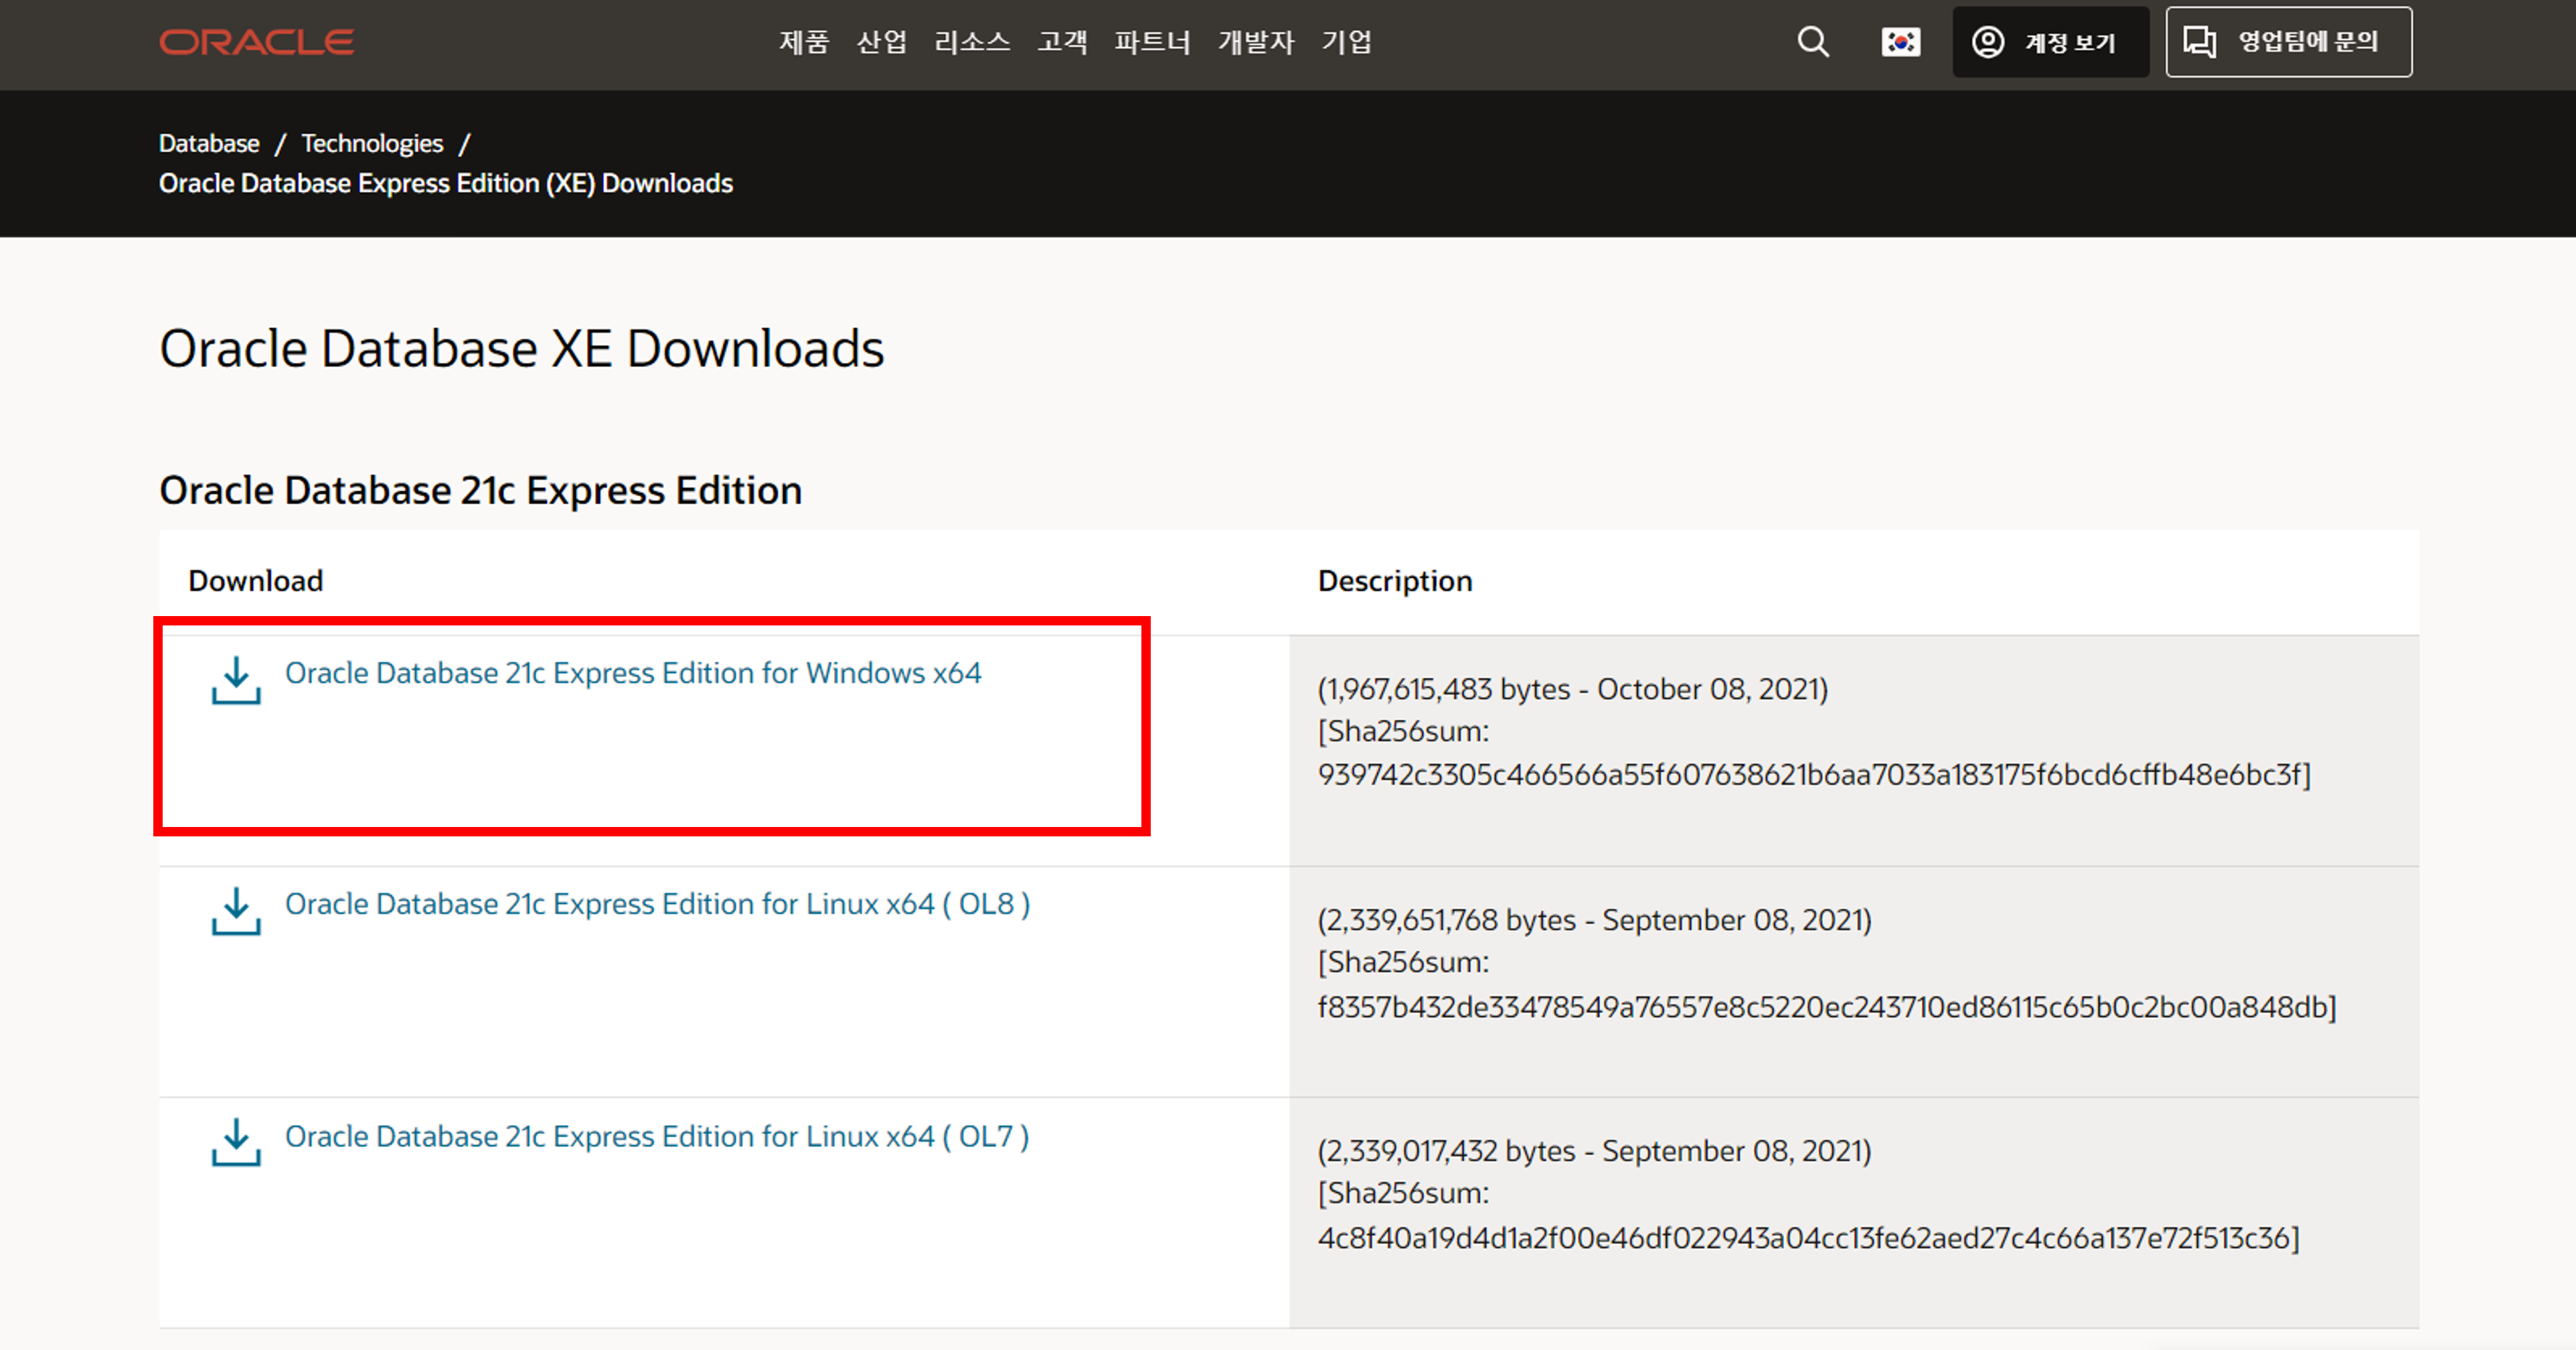Open the 제품 navigation menu
2576x1350 pixels.
coord(804,42)
